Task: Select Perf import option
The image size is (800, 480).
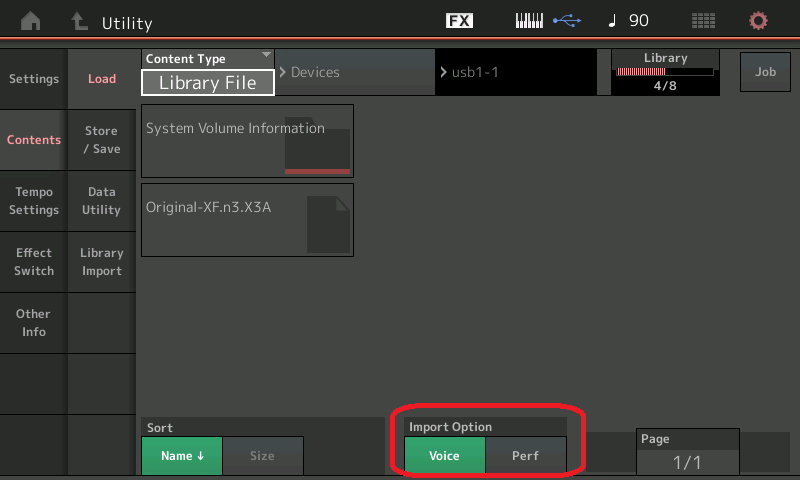Action: (x=525, y=455)
